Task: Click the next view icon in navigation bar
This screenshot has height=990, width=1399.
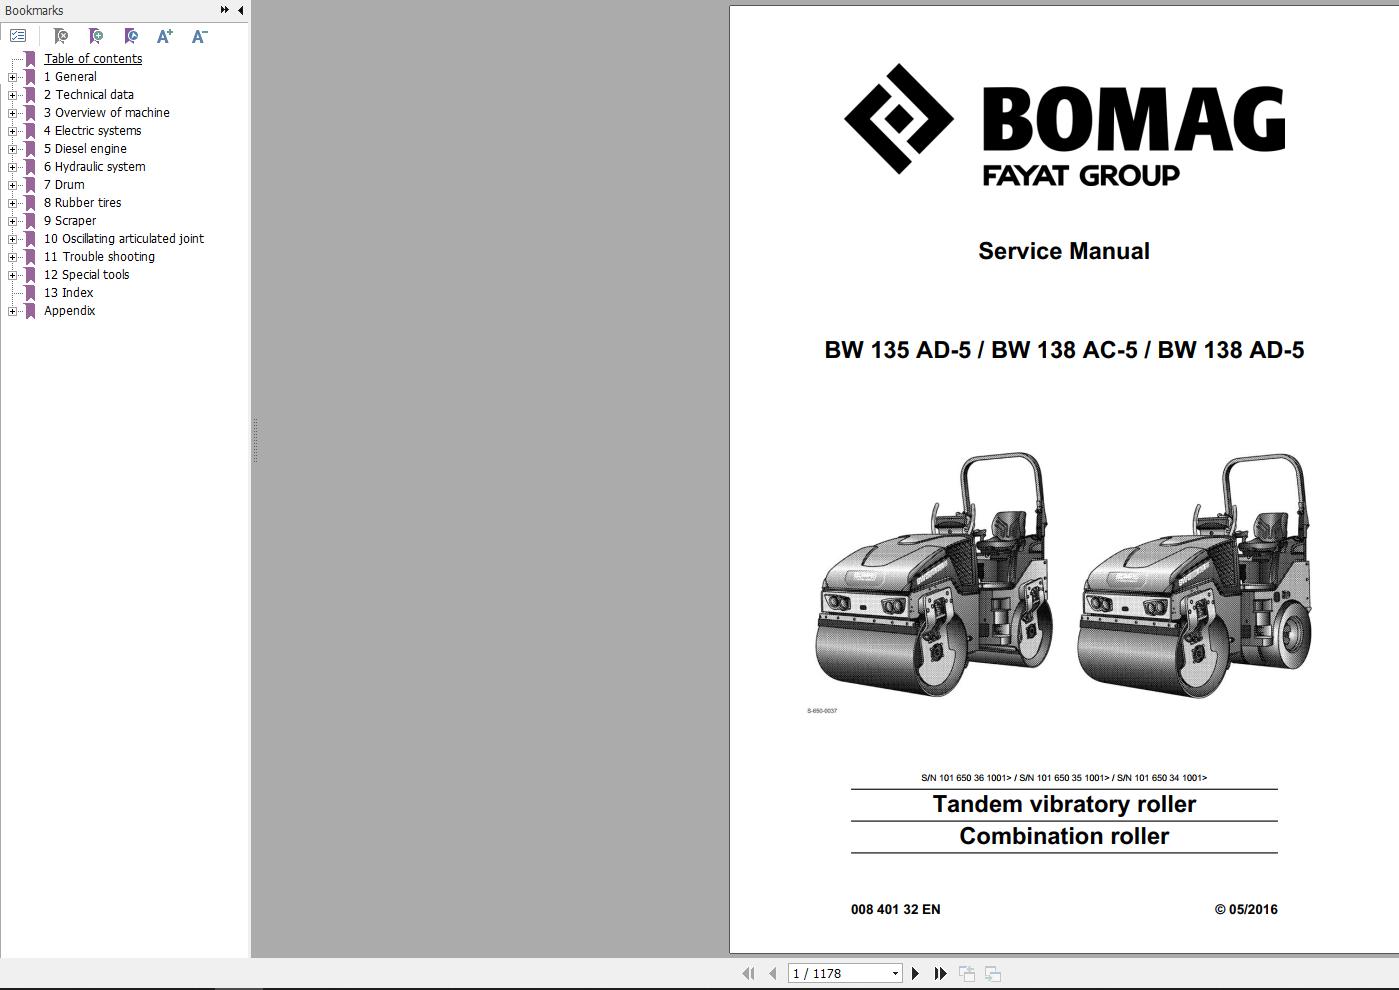Action: [993, 973]
